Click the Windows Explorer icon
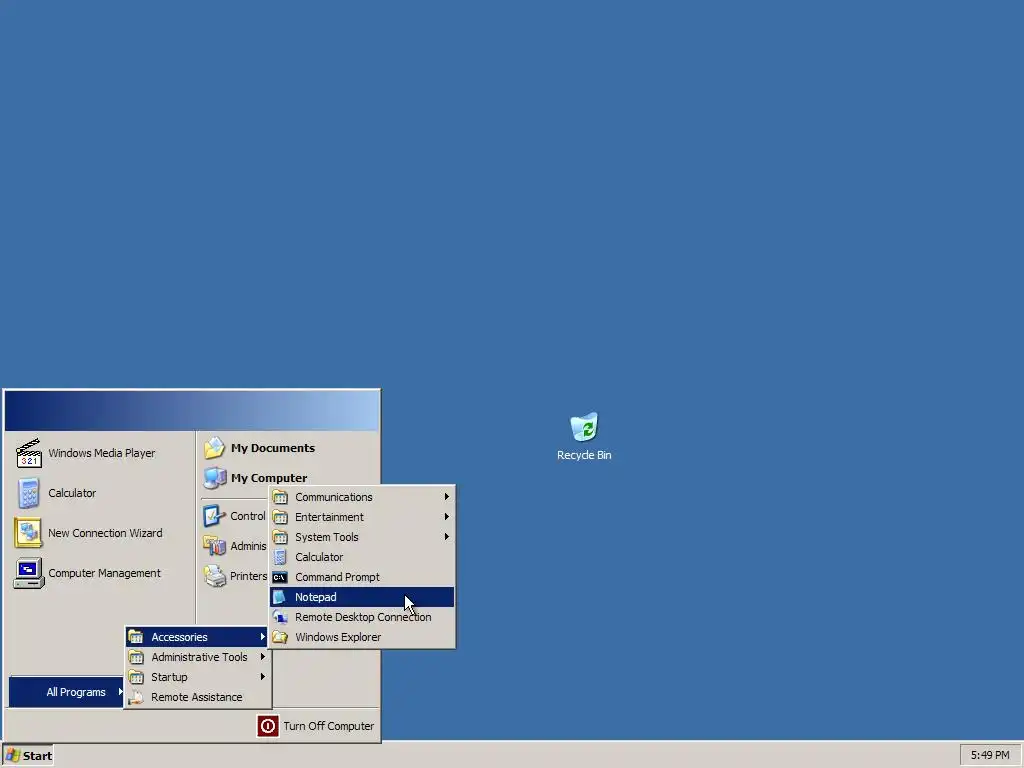This screenshot has width=1024, height=768. tap(280, 637)
